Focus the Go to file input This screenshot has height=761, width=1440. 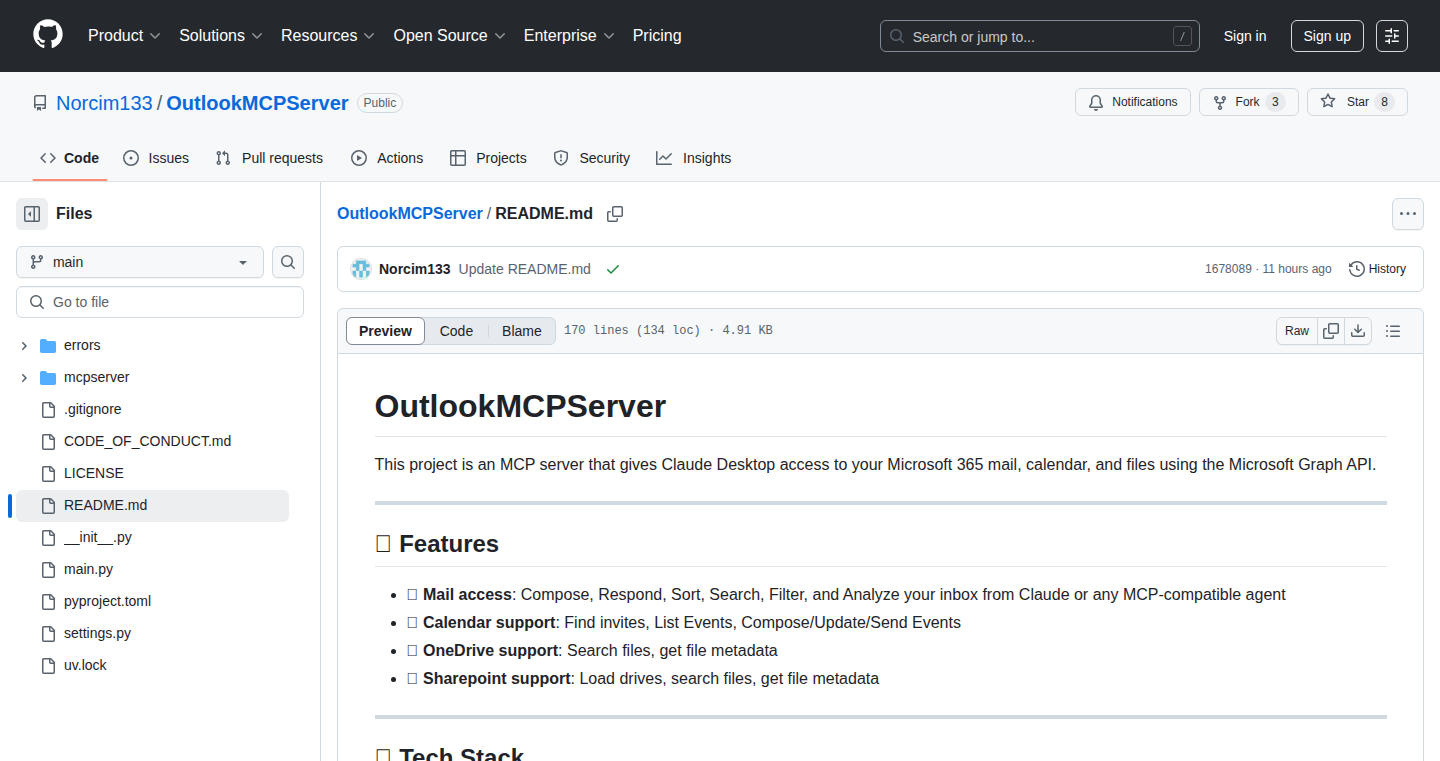pos(160,302)
